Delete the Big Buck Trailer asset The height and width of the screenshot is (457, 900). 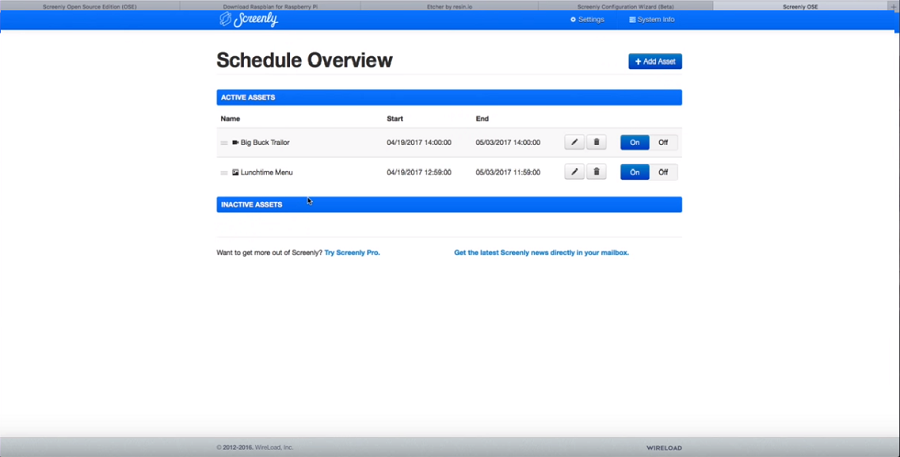(596, 142)
